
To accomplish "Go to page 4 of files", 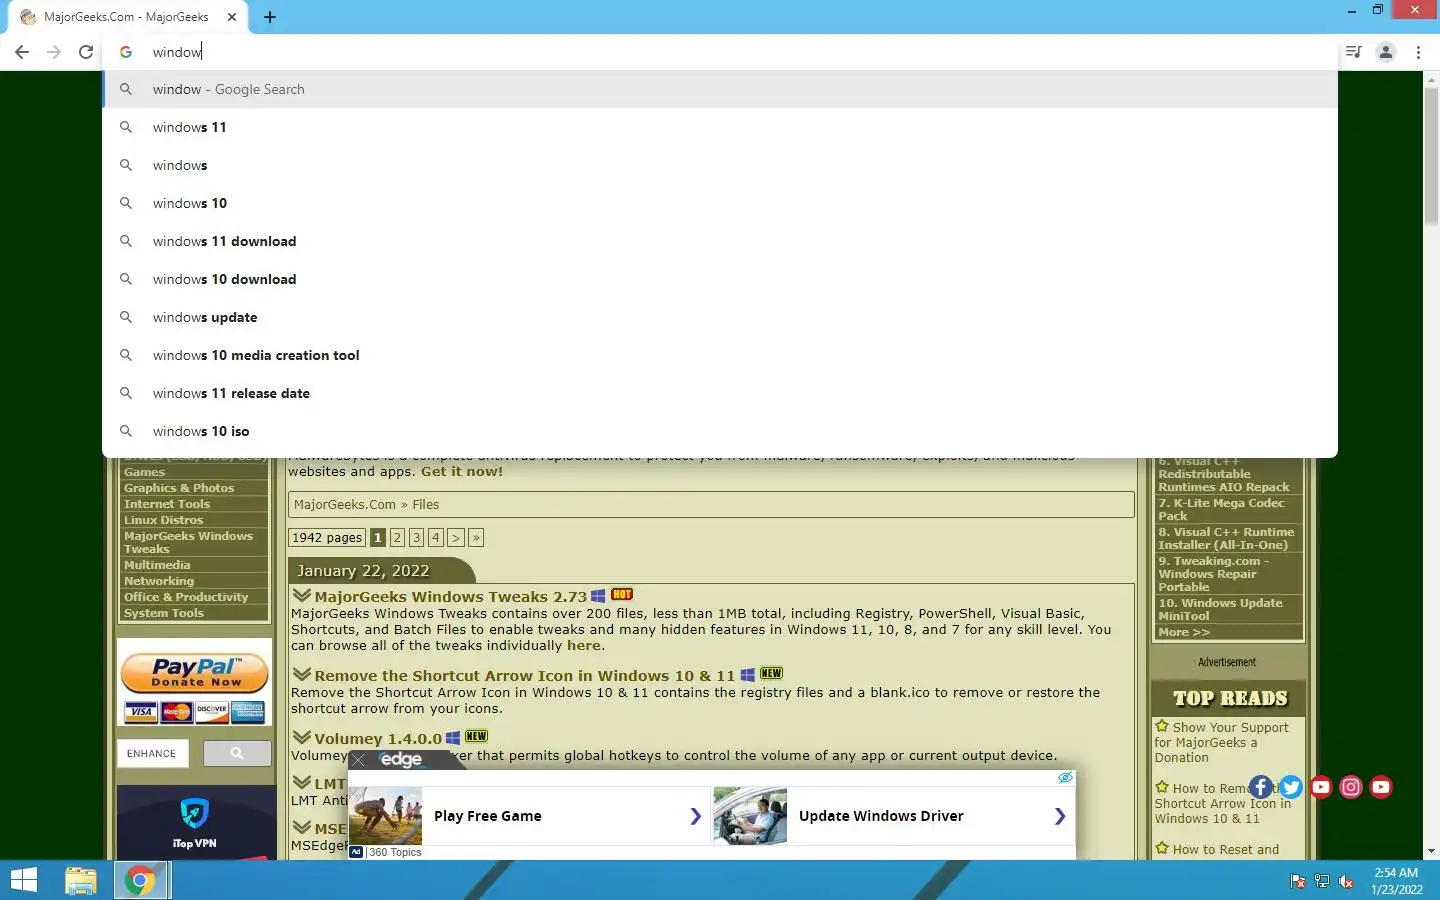I will pyautogui.click(x=436, y=537).
